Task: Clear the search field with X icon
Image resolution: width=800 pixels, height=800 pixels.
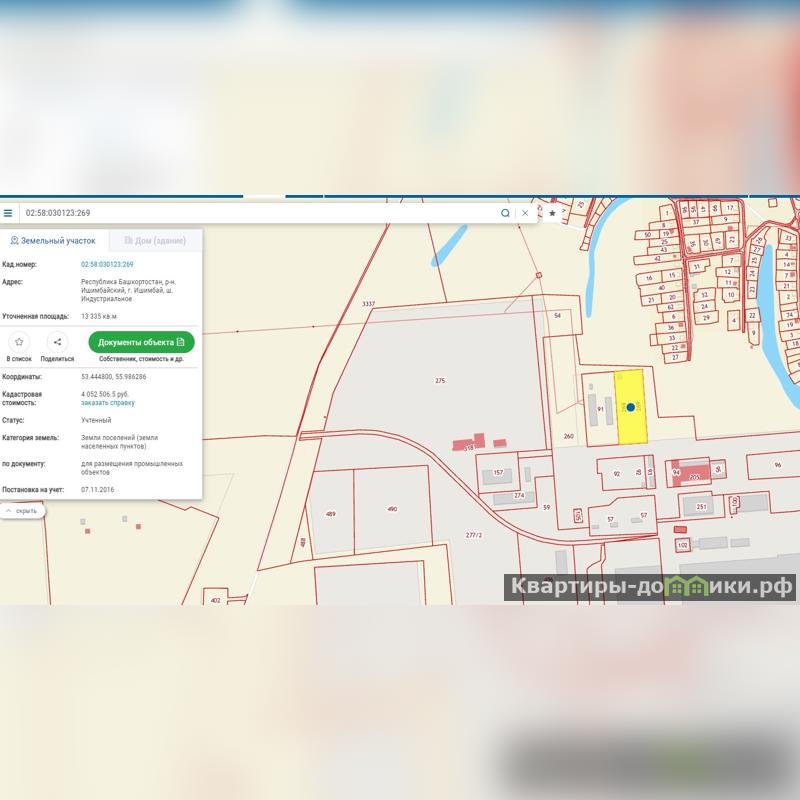Action: coord(525,213)
